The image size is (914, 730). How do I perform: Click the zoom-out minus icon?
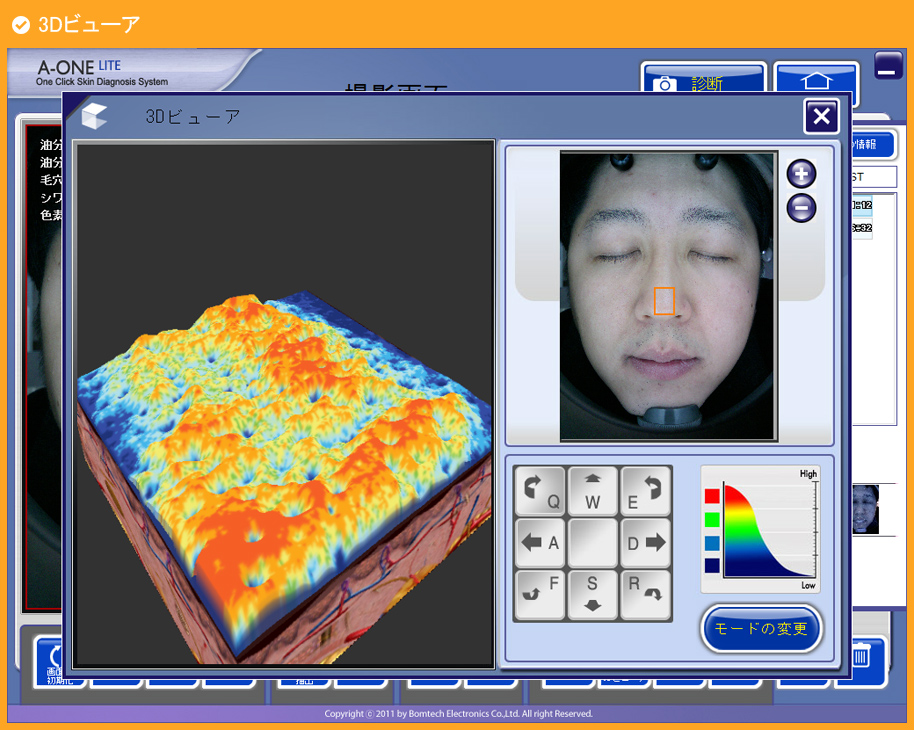pos(801,208)
